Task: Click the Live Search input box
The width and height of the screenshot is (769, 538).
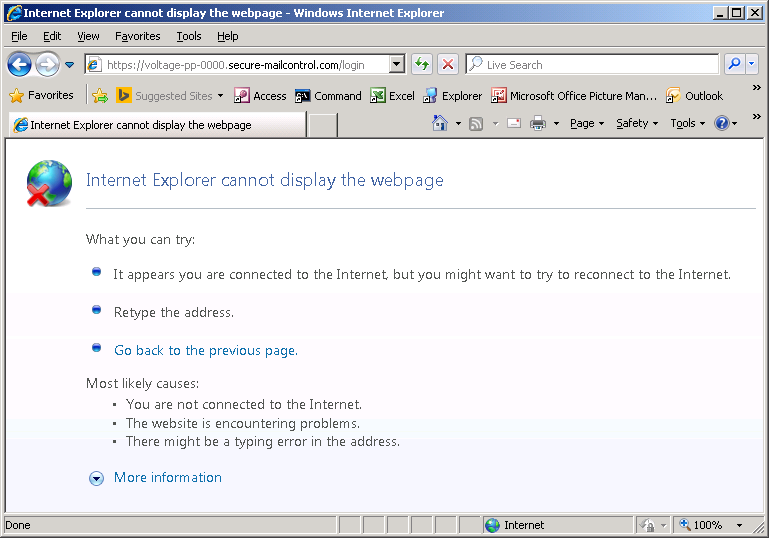Action: pos(592,65)
